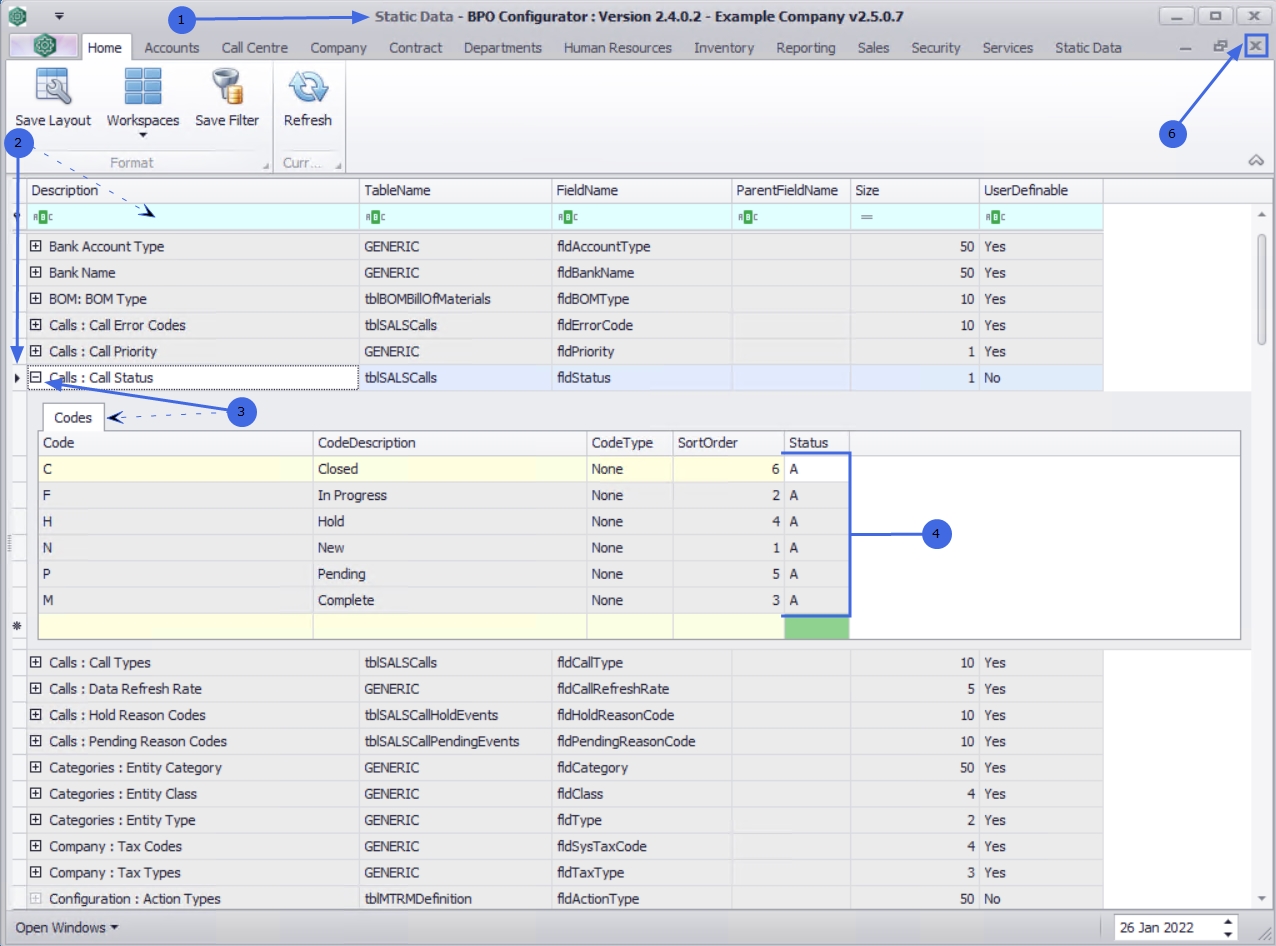The height and width of the screenshot is (946, 1276).
Task: Expand the Bank Account Type row
Action: click(x=36, y=246)
